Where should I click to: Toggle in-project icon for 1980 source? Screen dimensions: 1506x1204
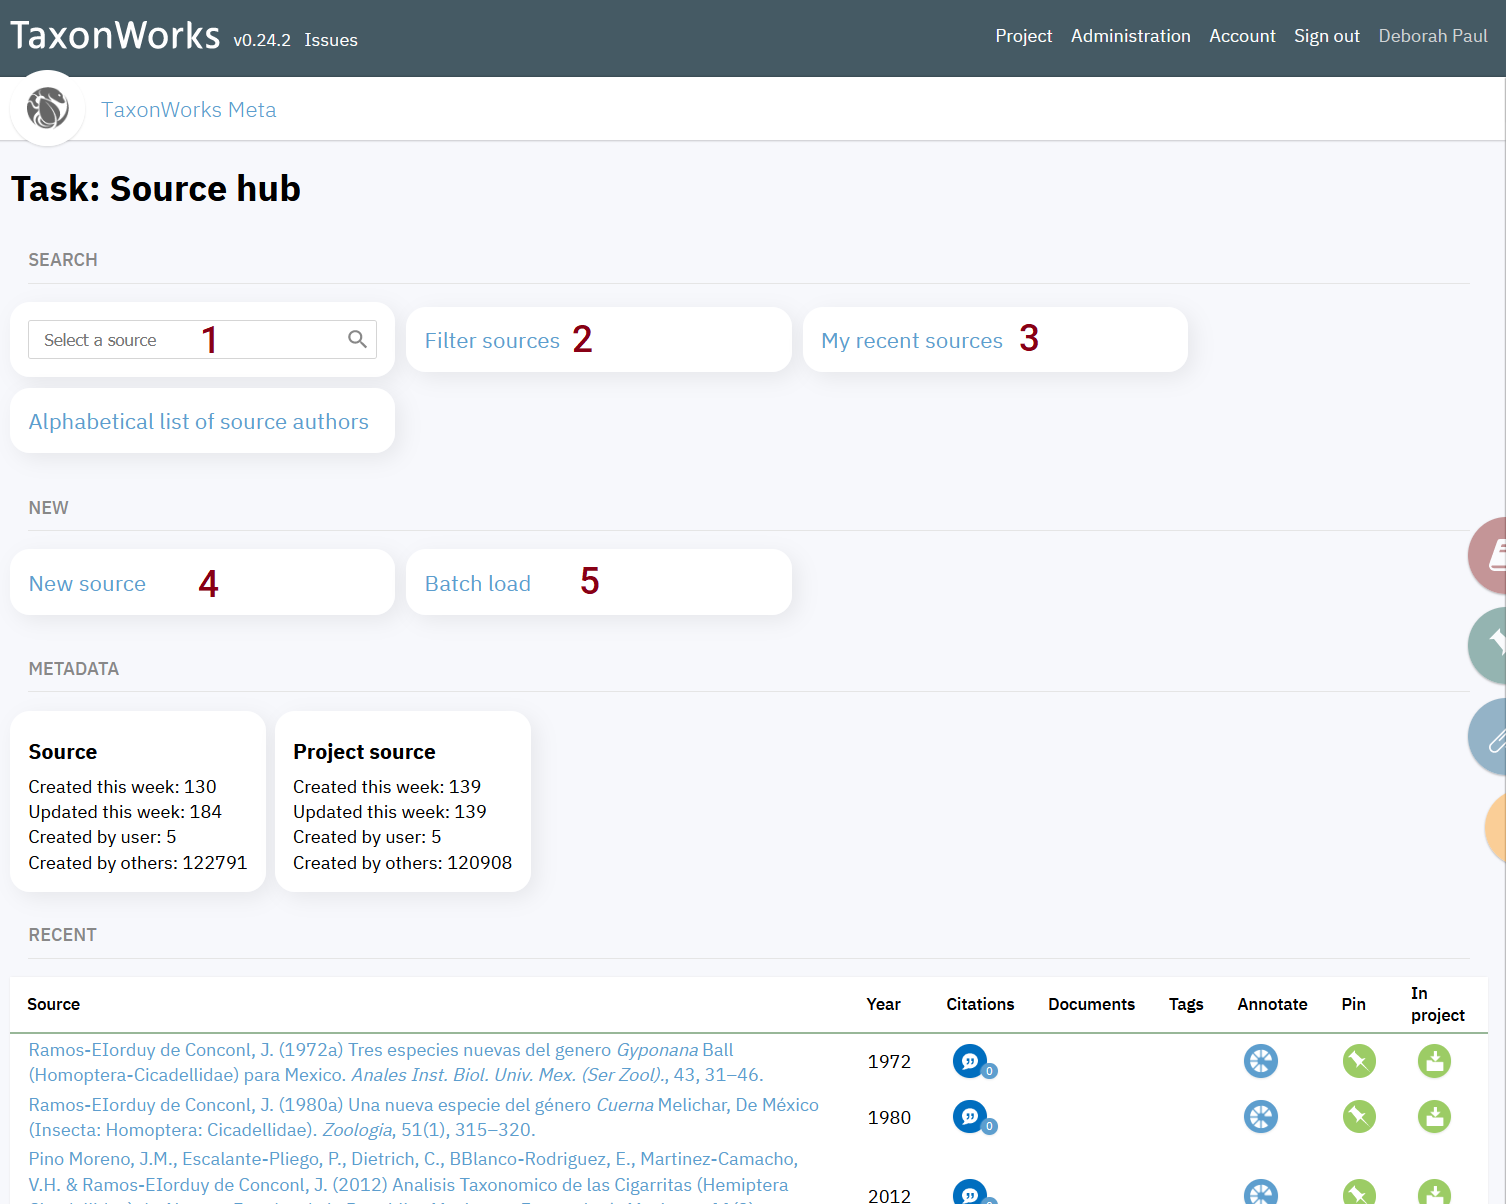pyautogui.click(x=1434, y=1116)
